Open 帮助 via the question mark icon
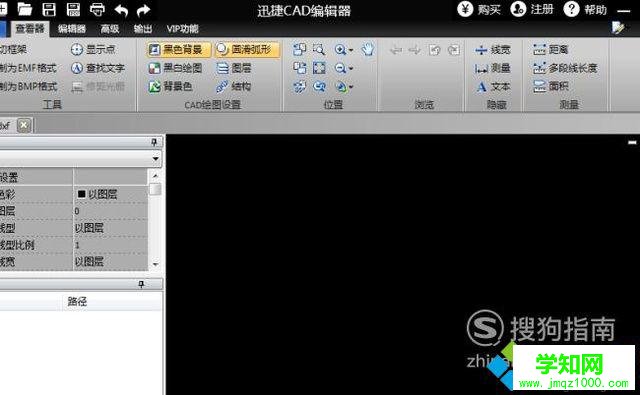The width and height of the screenshot is (640, 395). coord(571,9)
